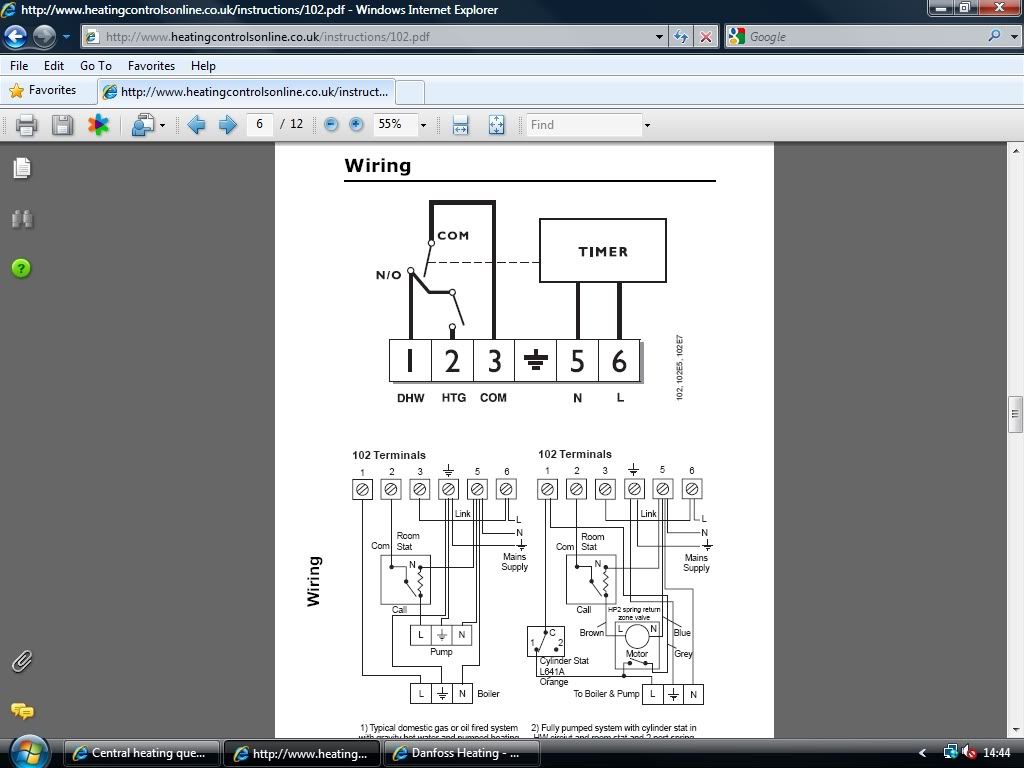Select the fit full page icon
The width and height of the screenshot is (1024, 768).
tap(496, 125)
